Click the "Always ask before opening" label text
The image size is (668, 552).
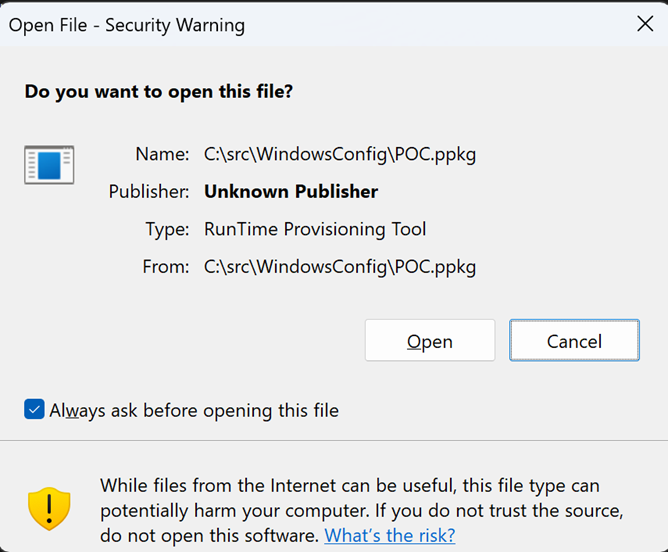coord(194,410)
